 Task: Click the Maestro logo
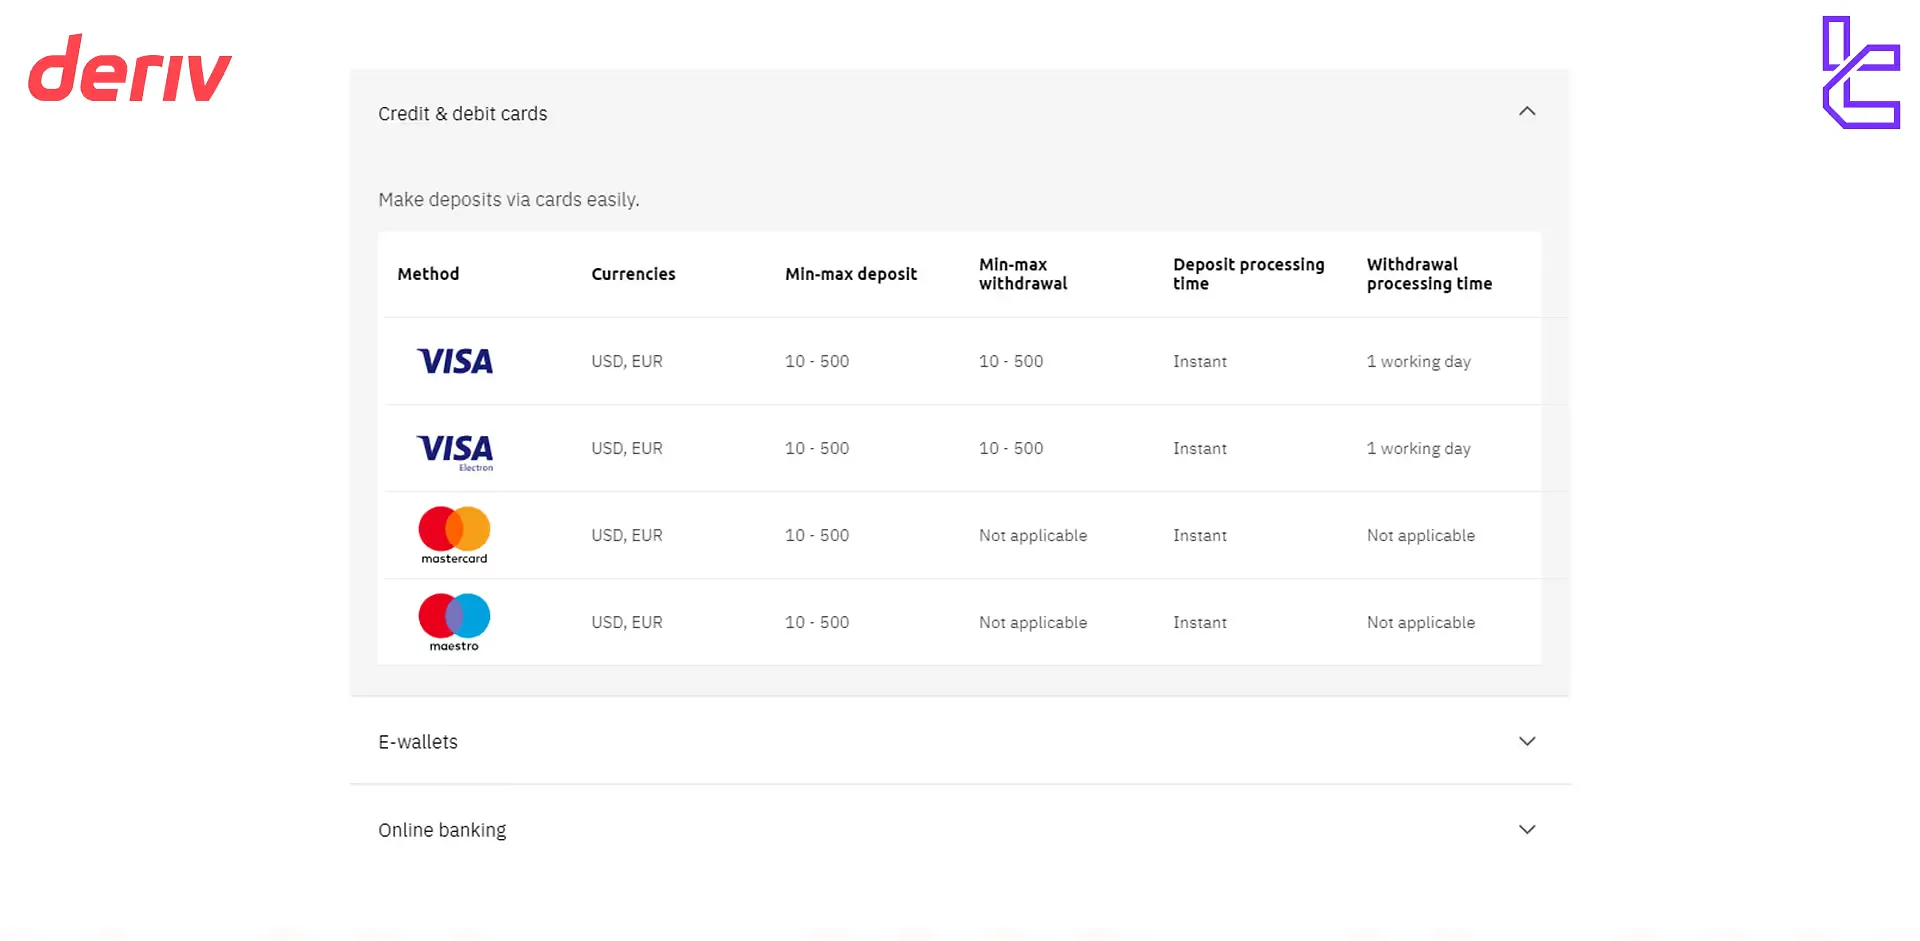[x=454, y=622]
